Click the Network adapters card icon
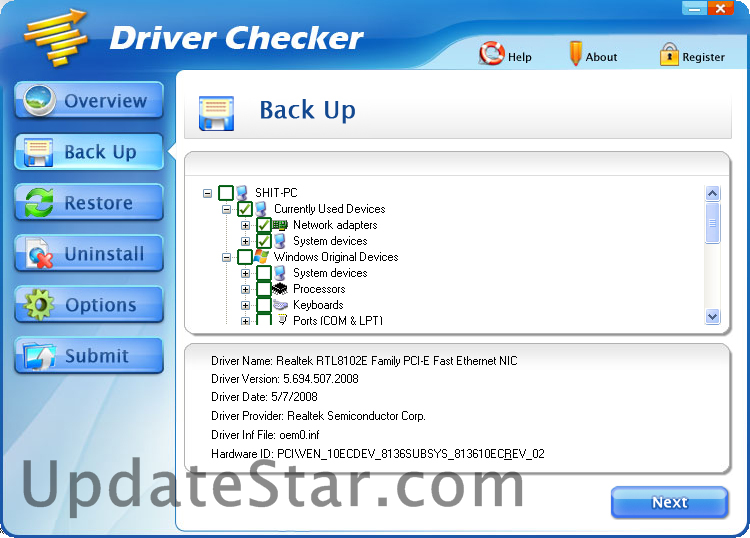 (280, 225)
